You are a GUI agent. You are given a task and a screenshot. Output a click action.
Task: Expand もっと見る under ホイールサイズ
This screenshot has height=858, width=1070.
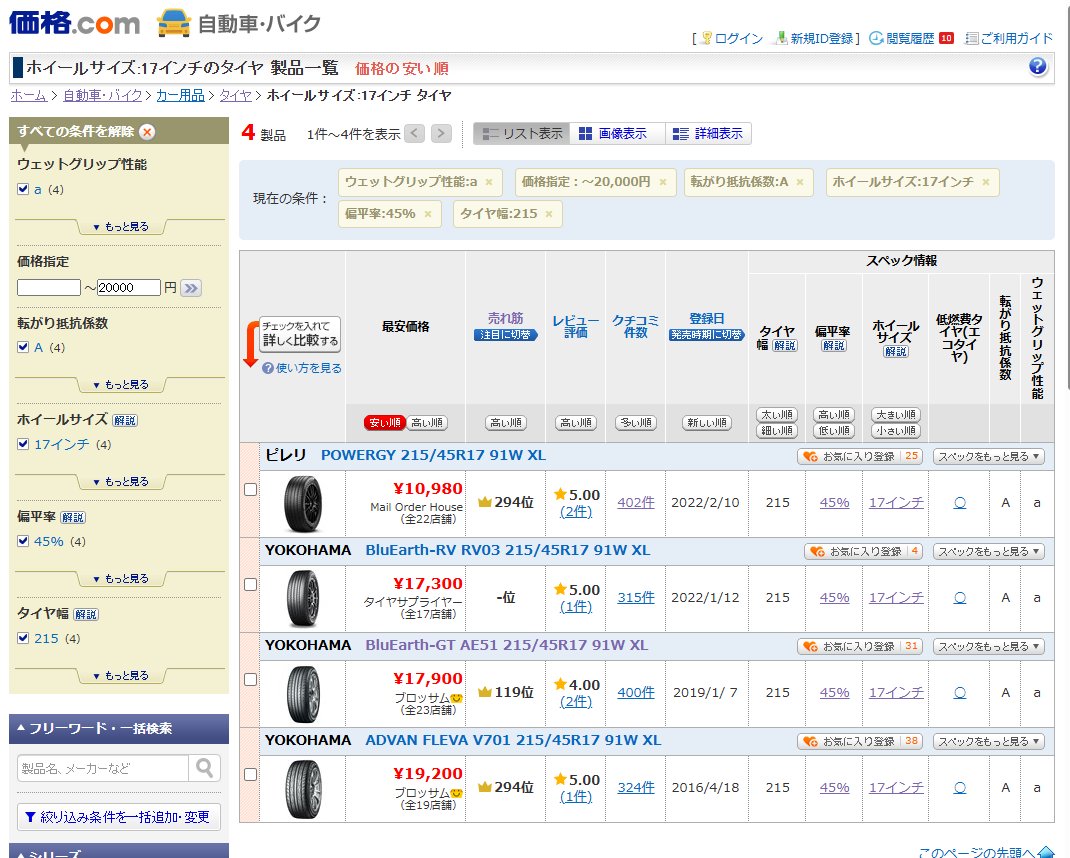[x=120, y=482]
